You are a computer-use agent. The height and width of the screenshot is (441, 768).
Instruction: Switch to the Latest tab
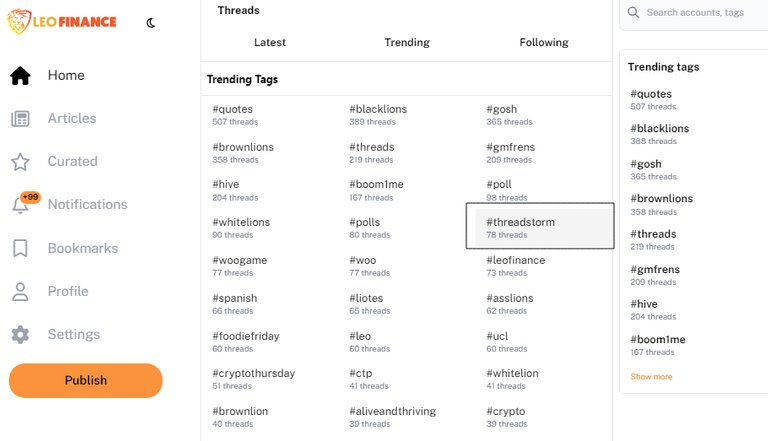(x=269, y=42)
